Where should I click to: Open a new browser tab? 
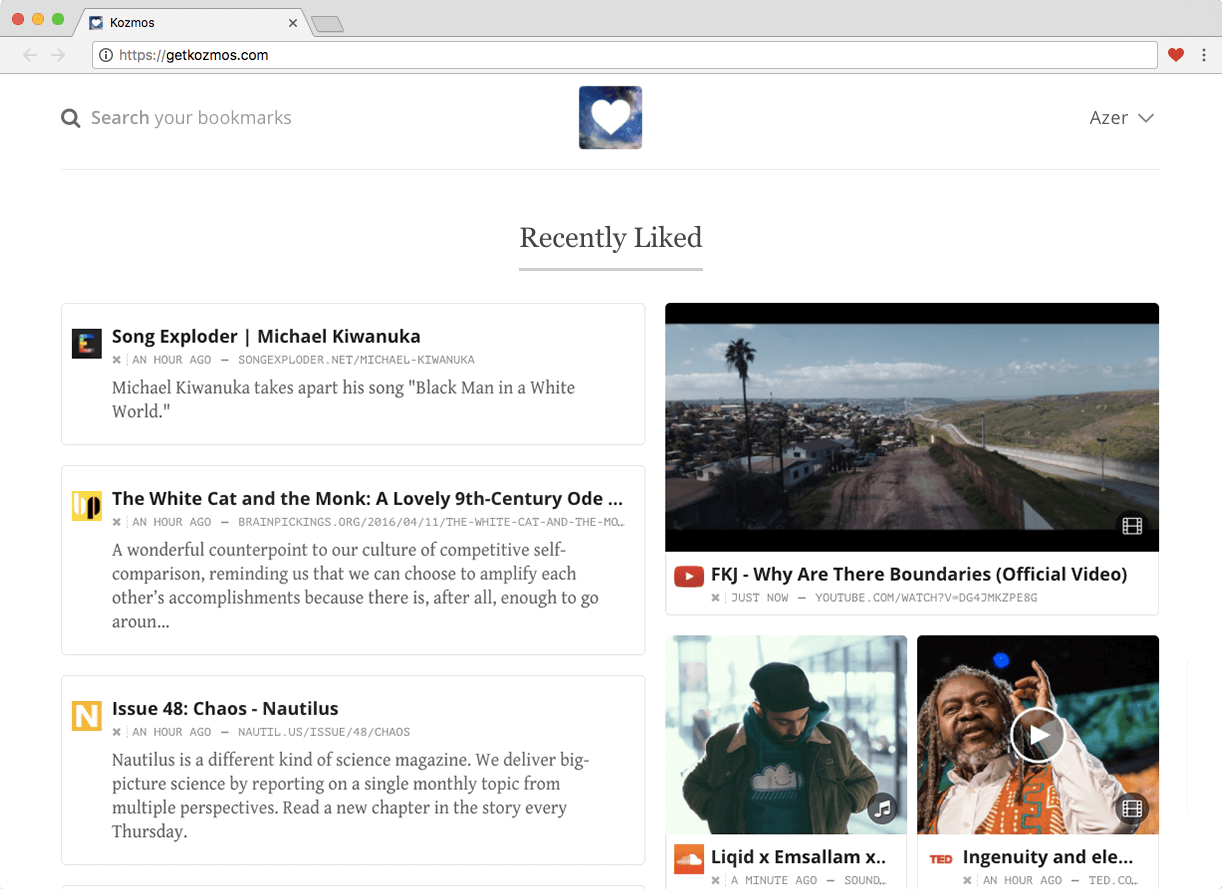click(327, 24)
